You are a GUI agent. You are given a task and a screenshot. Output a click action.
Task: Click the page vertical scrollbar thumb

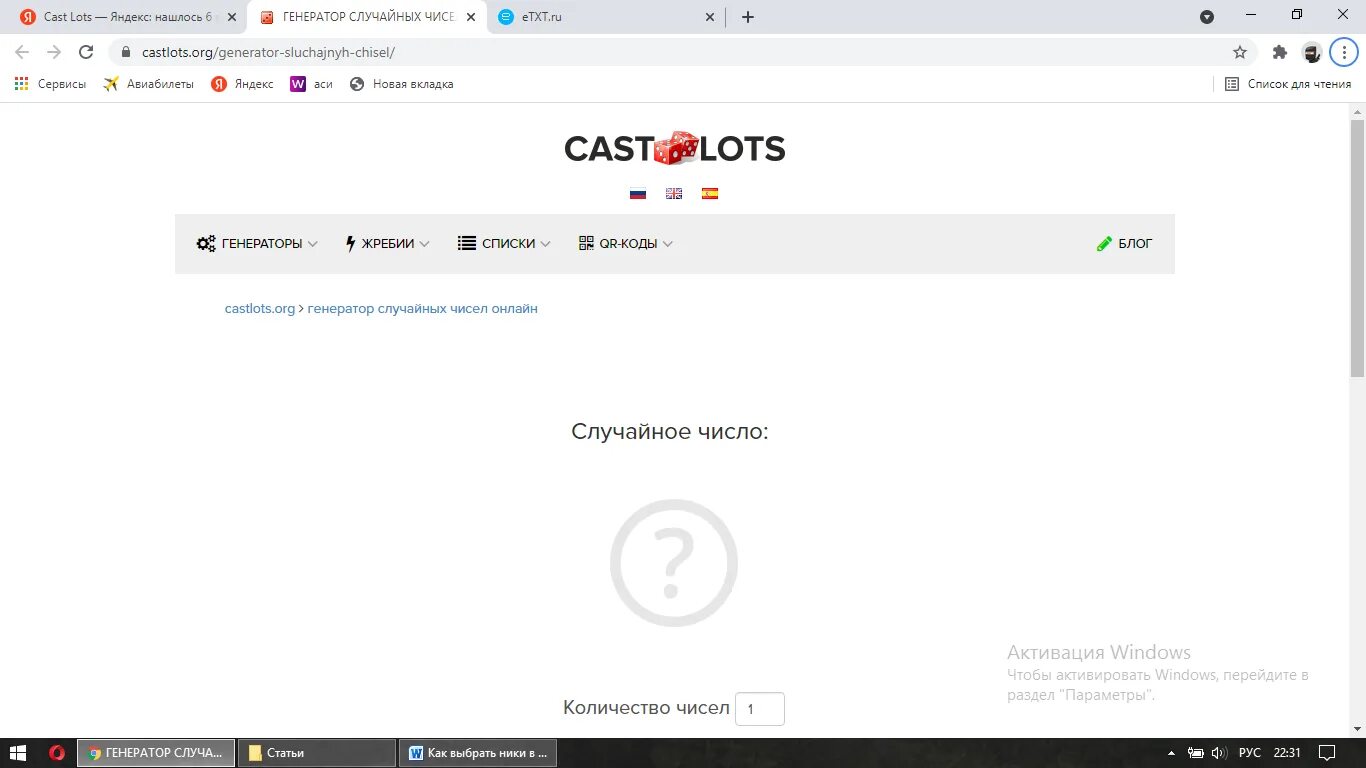click(x=1357, y=248)
